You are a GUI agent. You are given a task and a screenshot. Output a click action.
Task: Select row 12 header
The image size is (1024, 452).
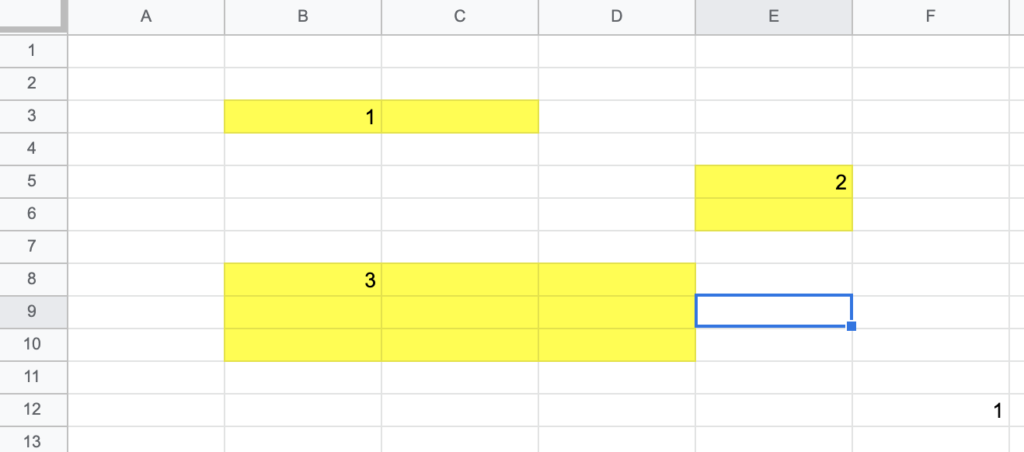pyautogui.click(x=33, y=410)
